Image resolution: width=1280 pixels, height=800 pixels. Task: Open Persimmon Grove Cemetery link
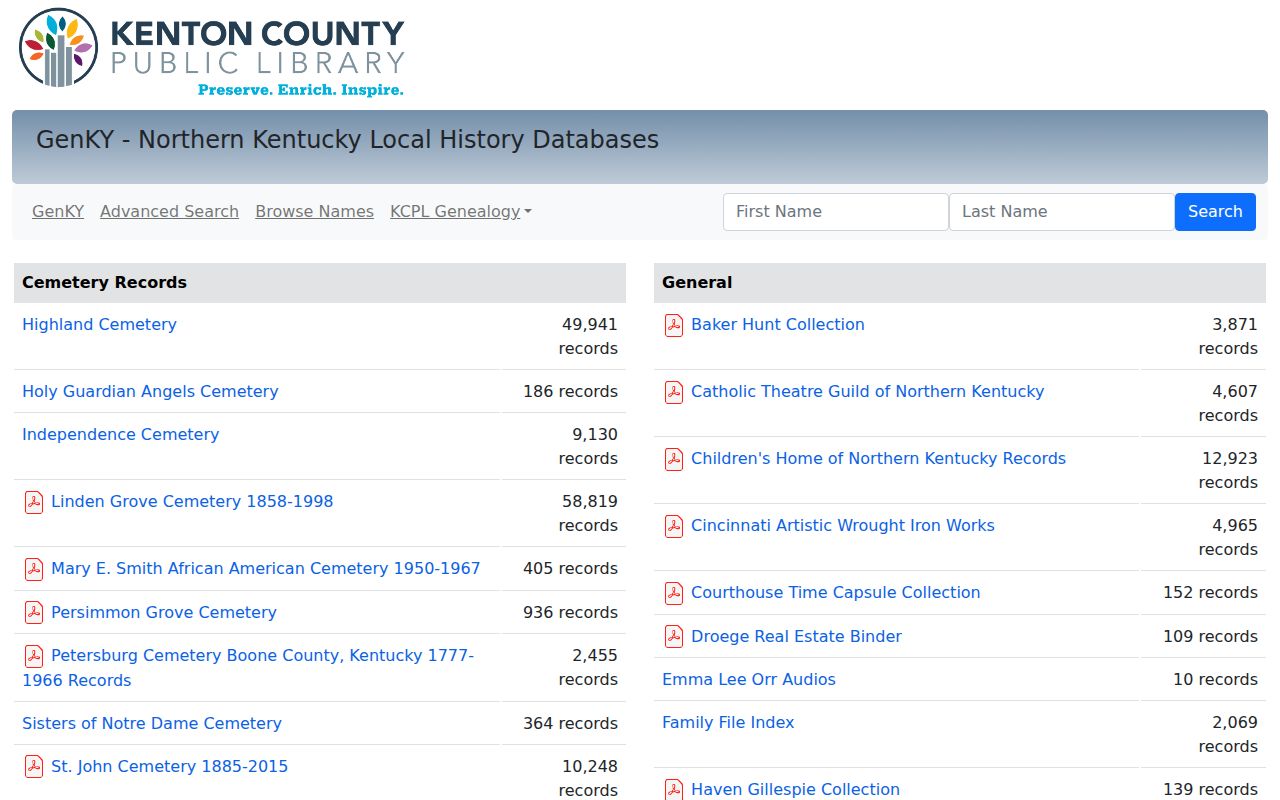[x=164, y=612]
